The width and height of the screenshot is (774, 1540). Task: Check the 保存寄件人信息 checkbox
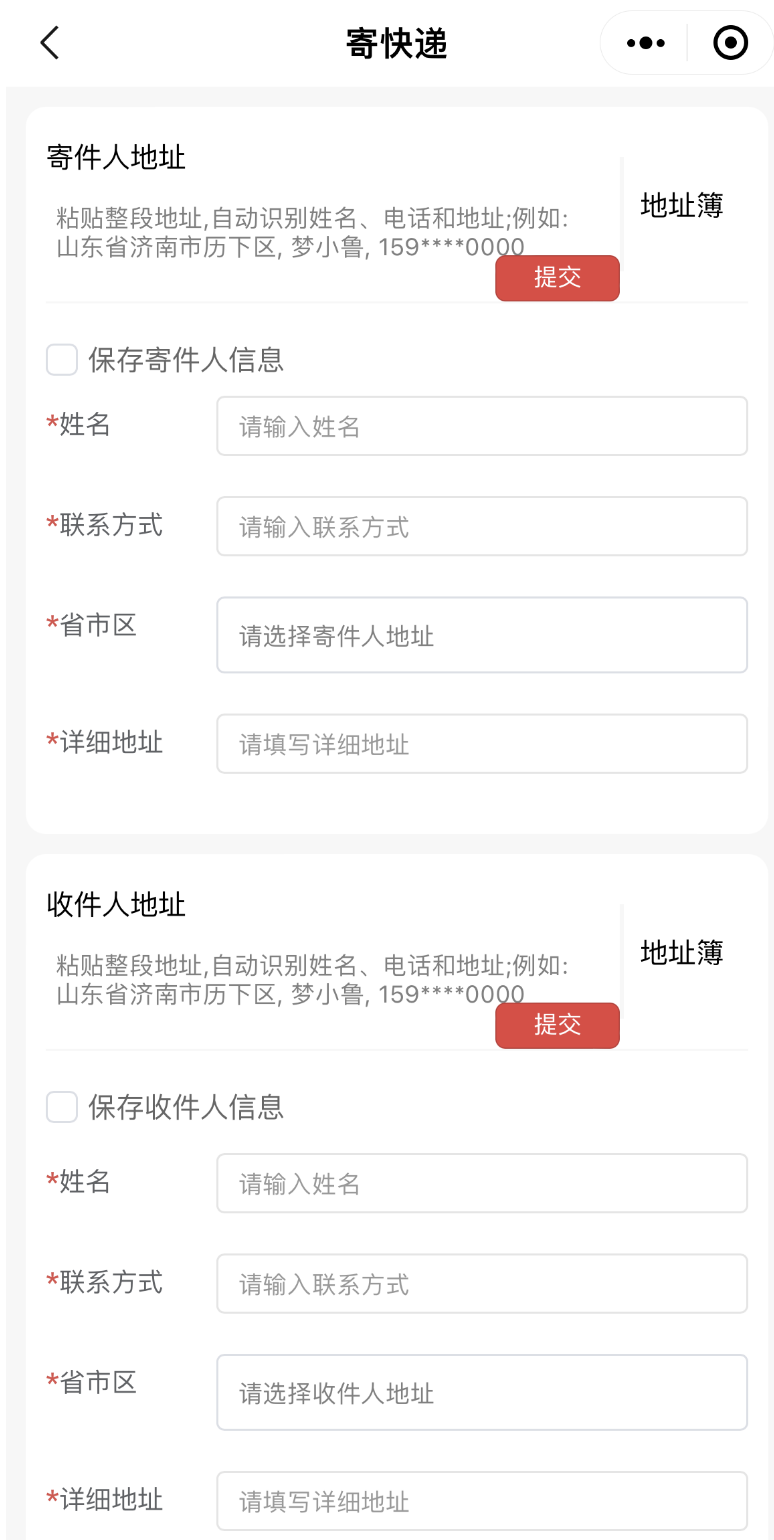click(x=62, y=360)
